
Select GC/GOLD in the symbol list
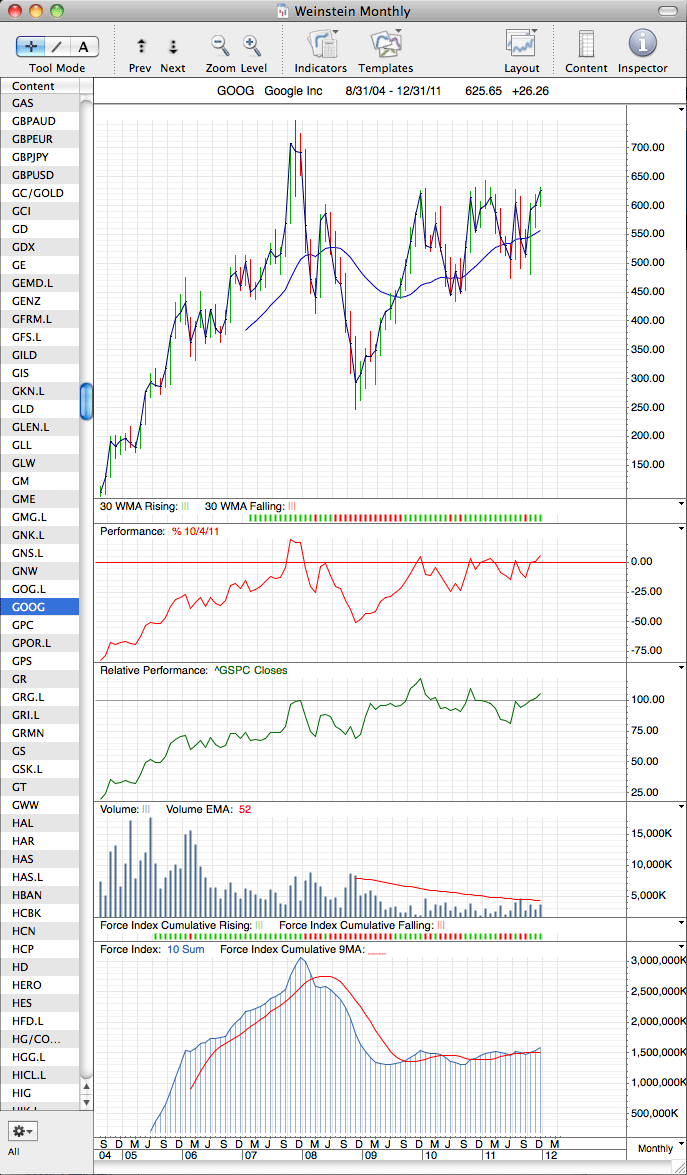(39, 193)
